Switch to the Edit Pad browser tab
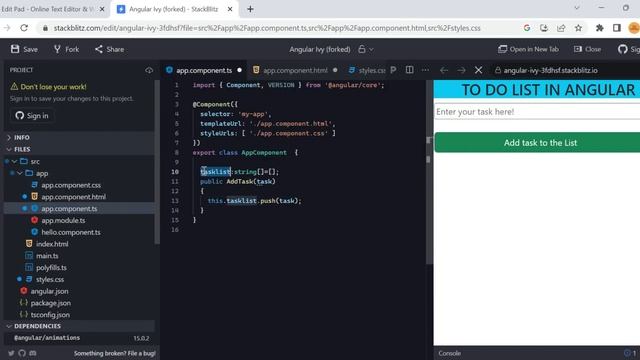The width and height of the screenshot is (640, 360). 47,9
